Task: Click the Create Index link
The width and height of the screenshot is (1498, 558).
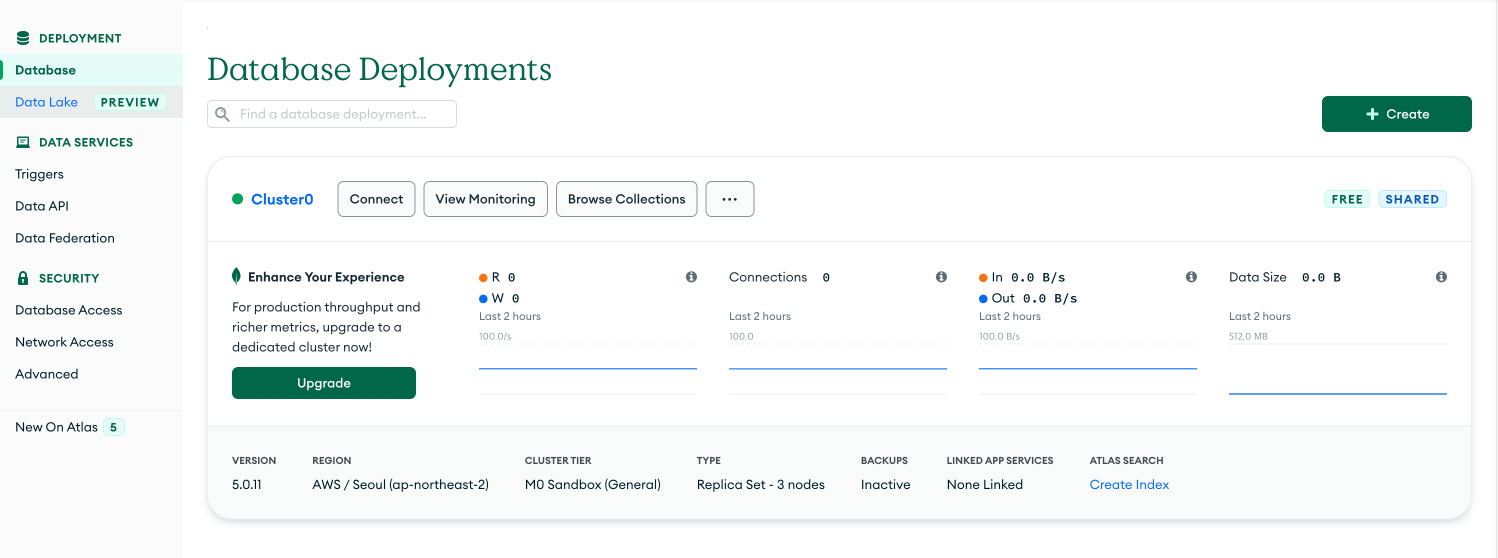Action: click(1129, 484)
